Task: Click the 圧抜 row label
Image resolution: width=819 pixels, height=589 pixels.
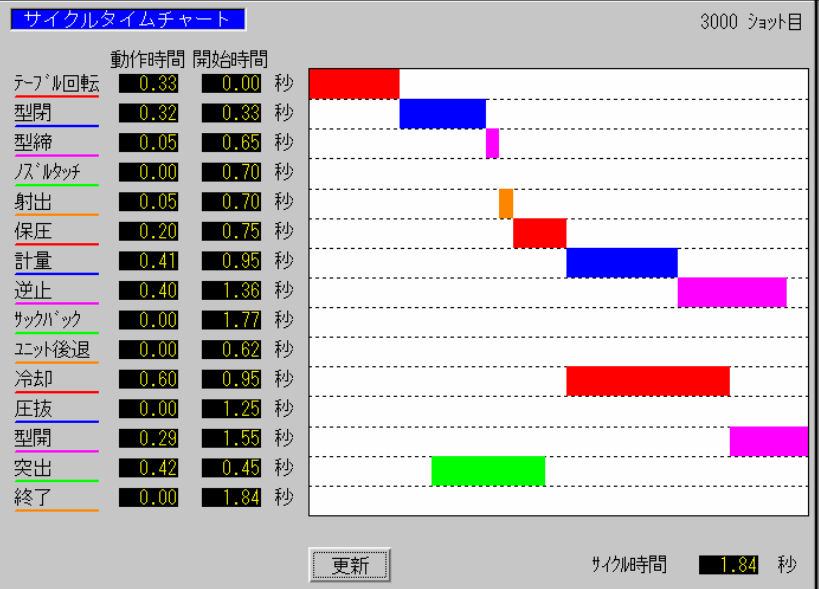Action: point(33,408)
